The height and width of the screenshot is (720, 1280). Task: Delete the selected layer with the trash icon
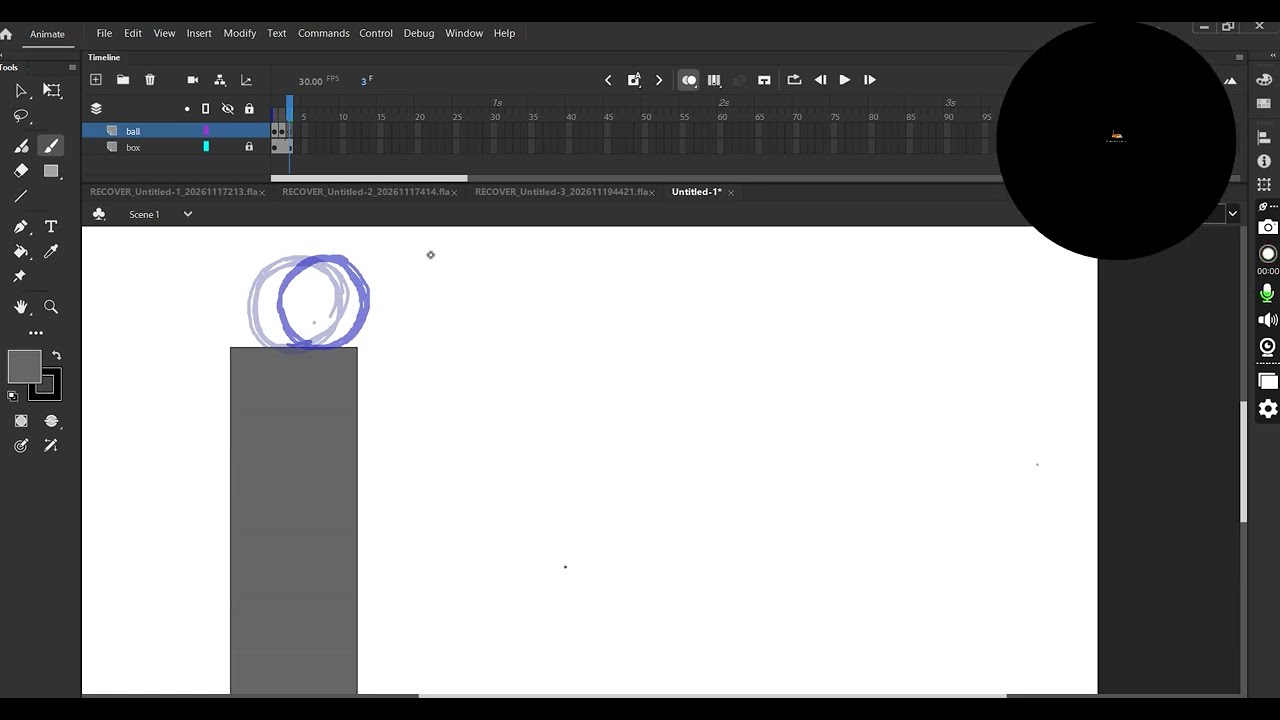tap(150, 80)
